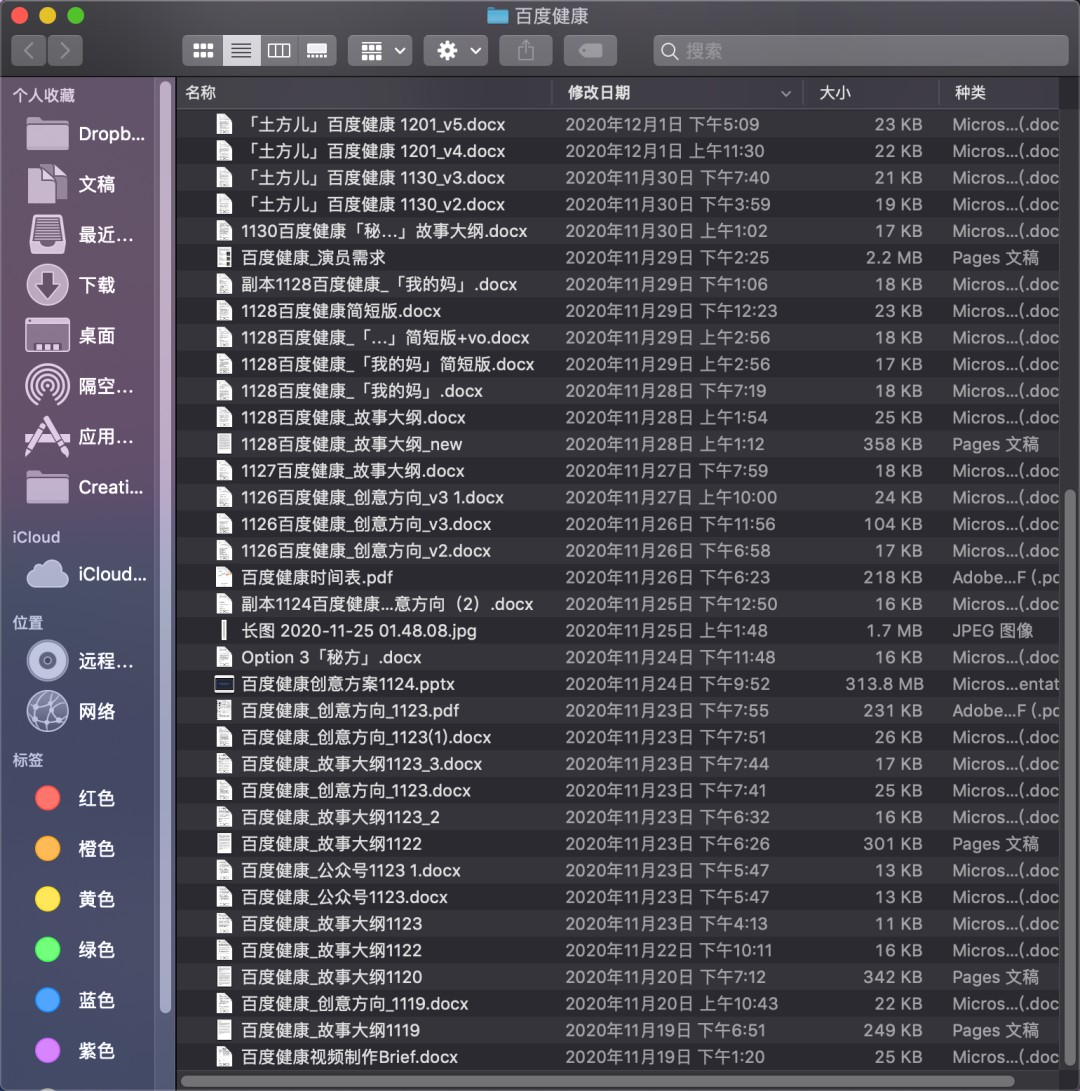This screenshot has width=1080, height=1091.
Task: Click the edit tags toolbar button
Action: point(590,50)
